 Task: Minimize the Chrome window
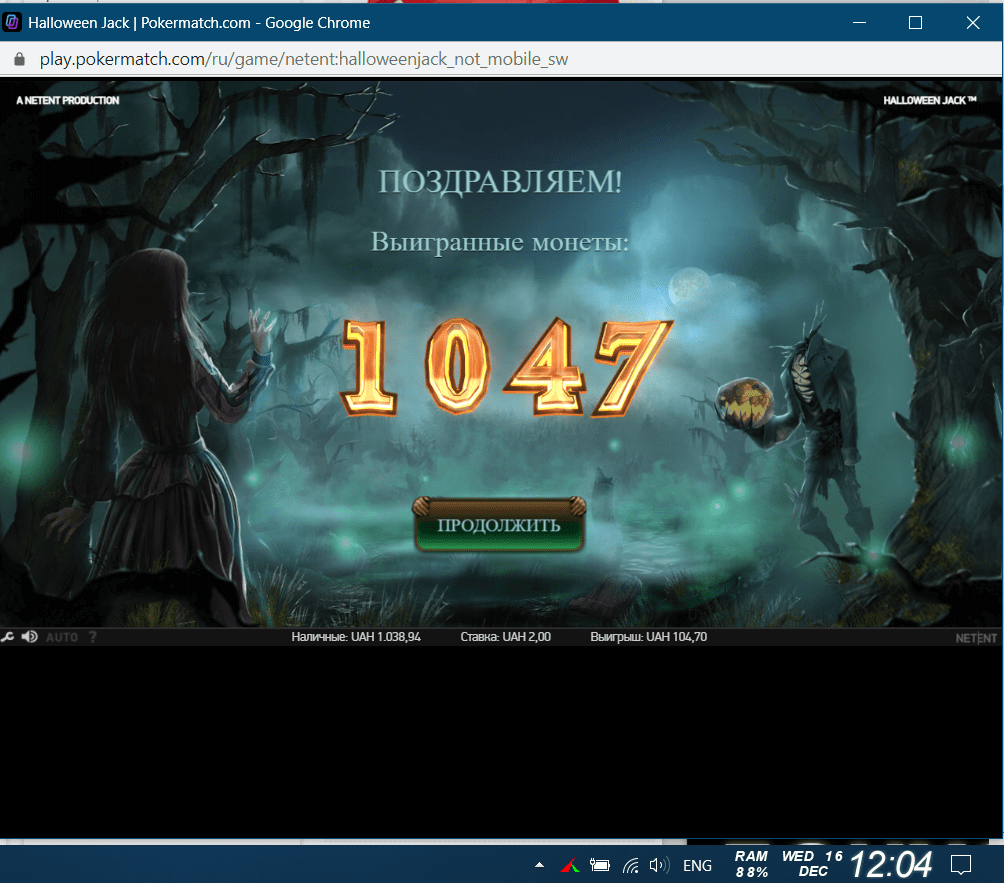[x=859, y=23]
